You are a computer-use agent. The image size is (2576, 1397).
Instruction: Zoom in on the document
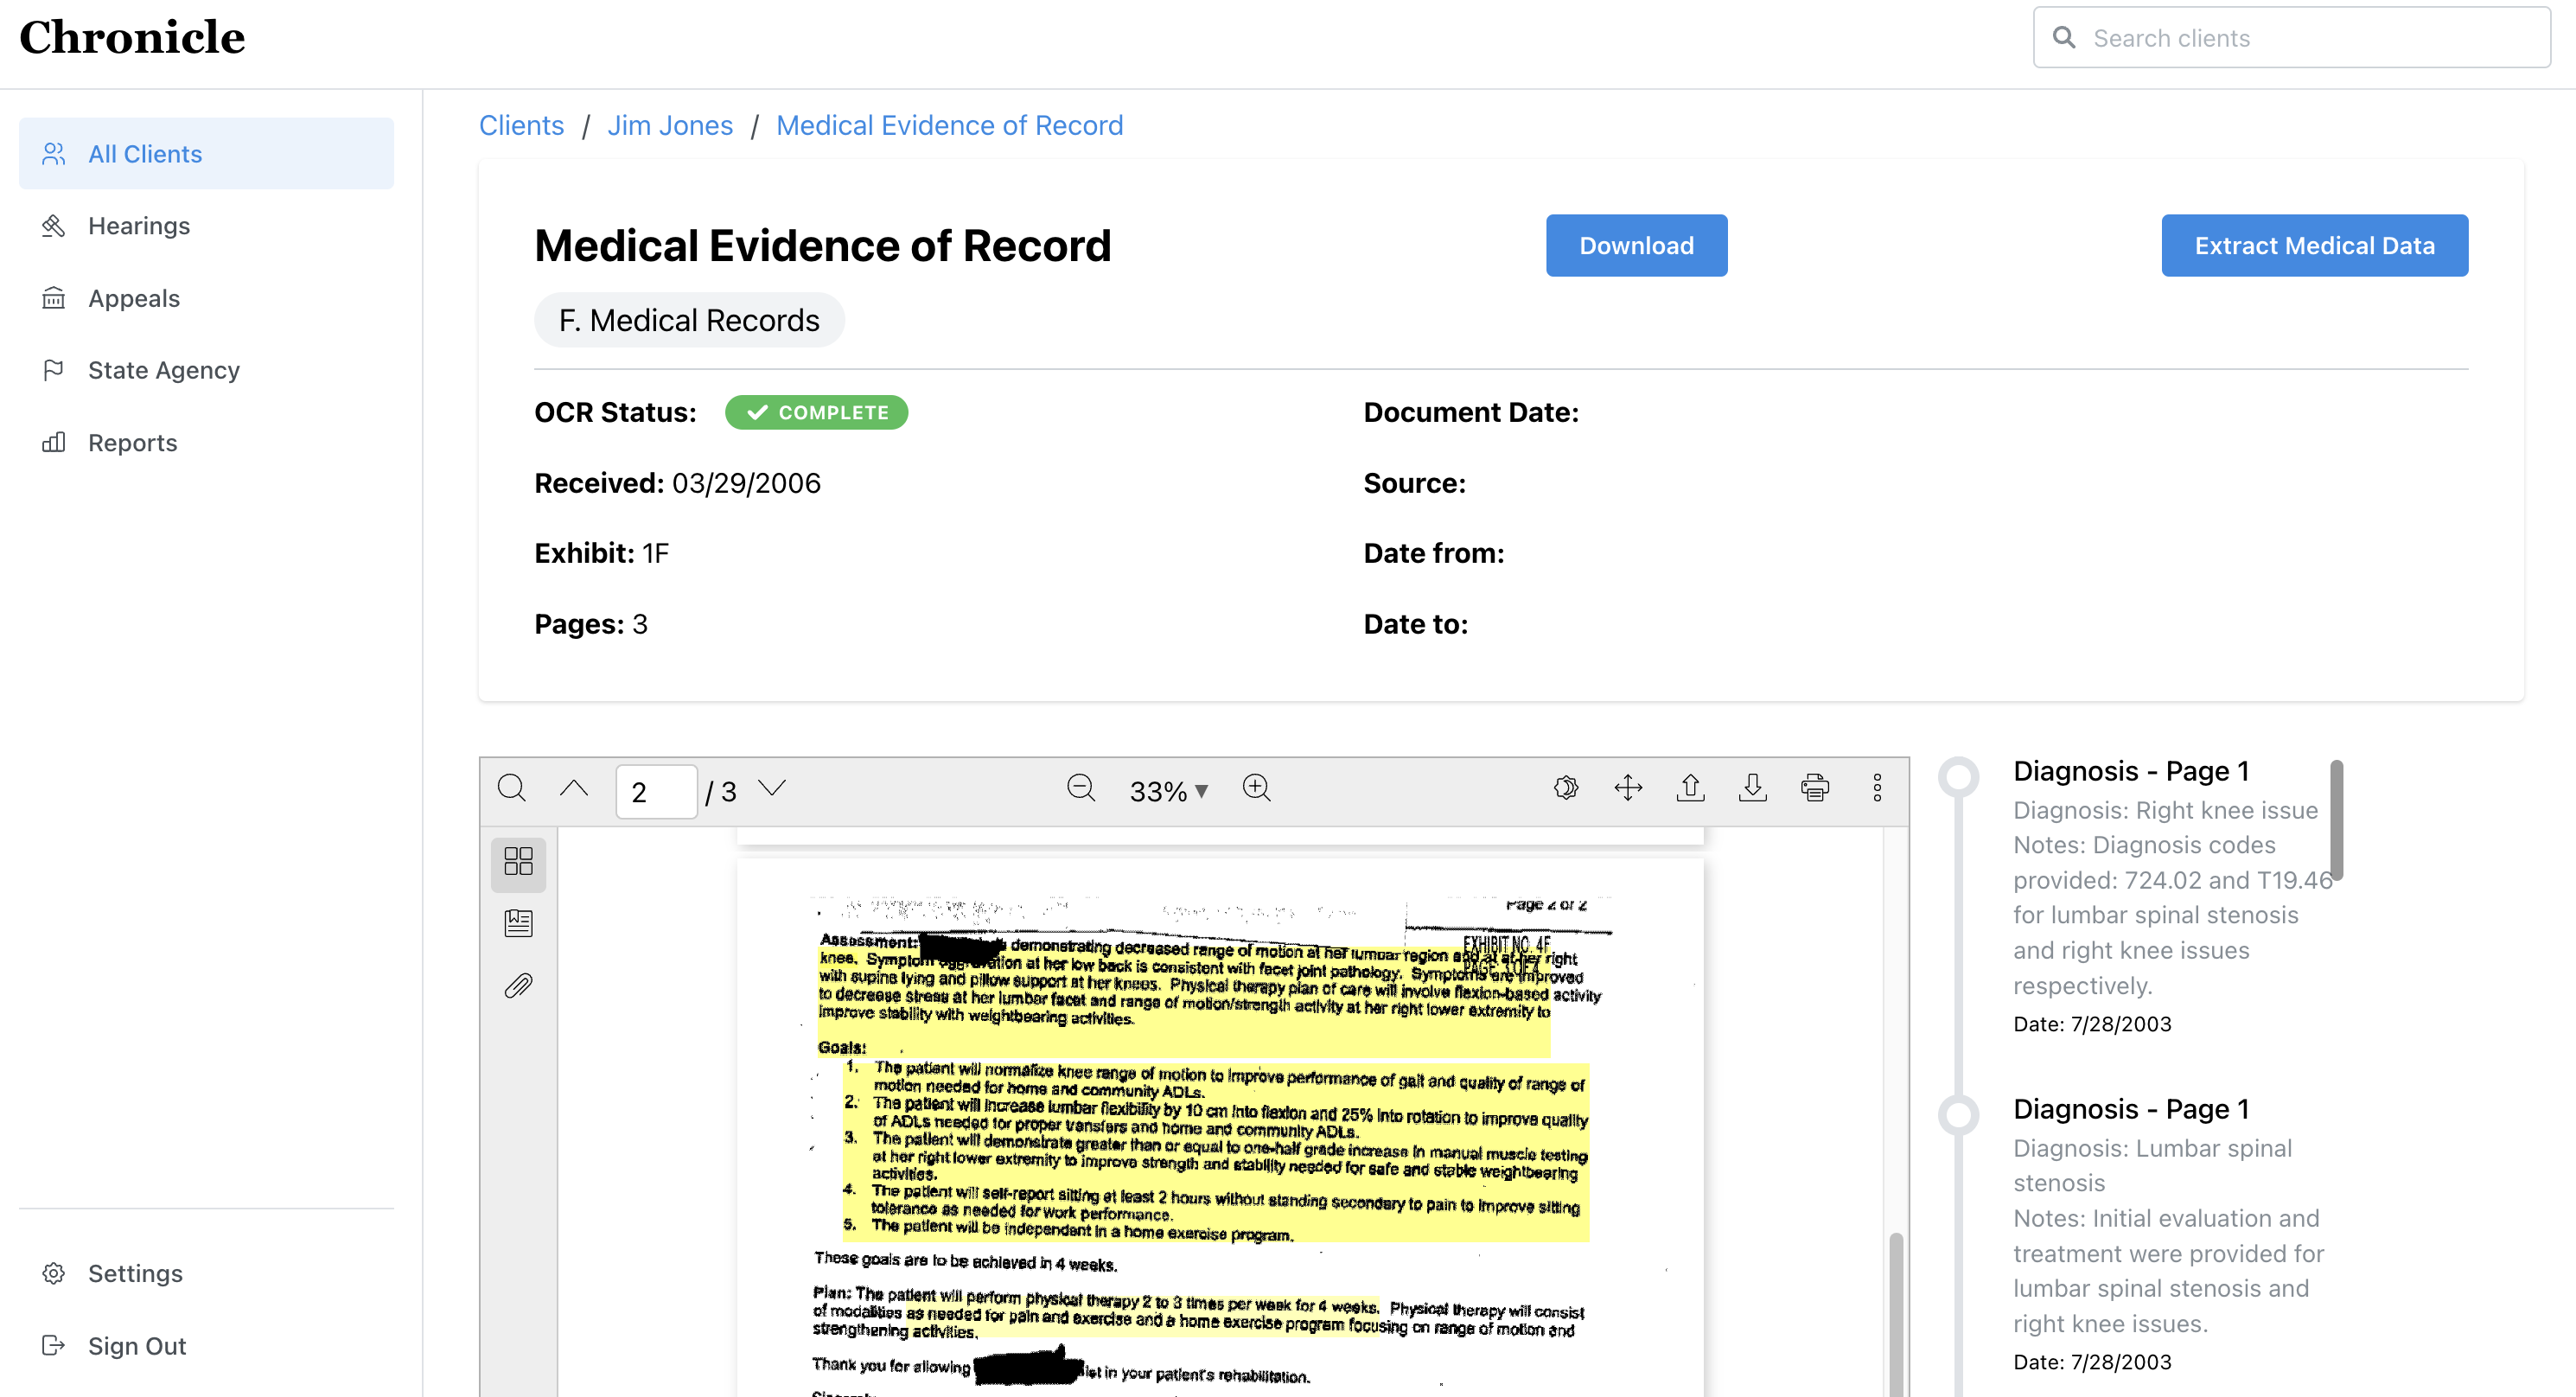pyautogui.click(x=1256, y=788)
